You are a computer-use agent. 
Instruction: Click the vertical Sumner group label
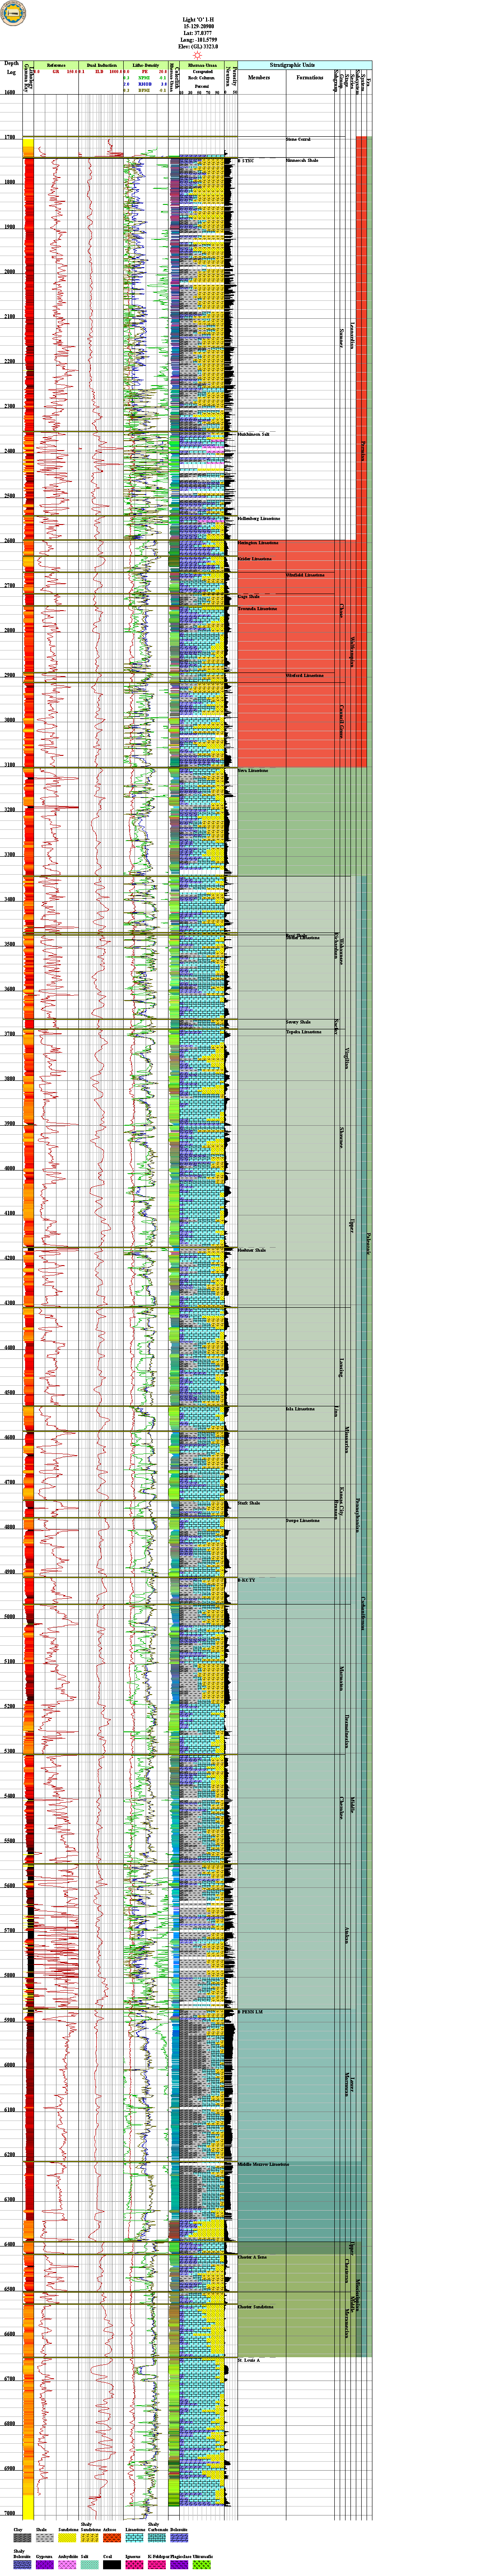pos(341,337)
